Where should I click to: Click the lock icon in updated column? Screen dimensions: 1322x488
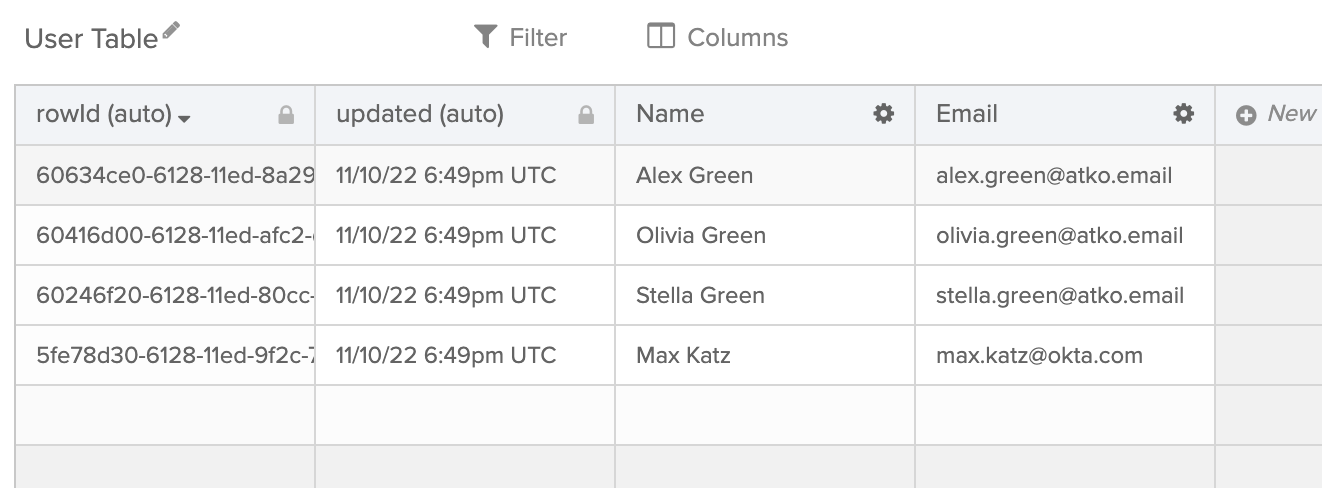pyautogui.click(x=586, y=116)
